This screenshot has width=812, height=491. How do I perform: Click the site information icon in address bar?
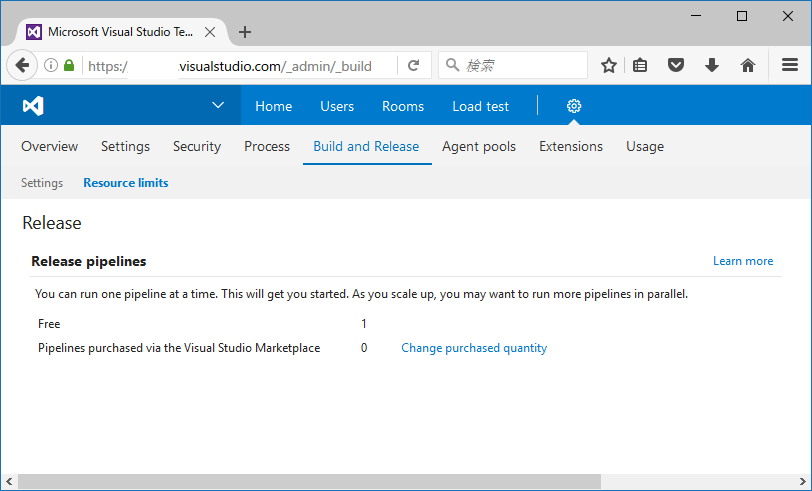(x=51, y=65)
